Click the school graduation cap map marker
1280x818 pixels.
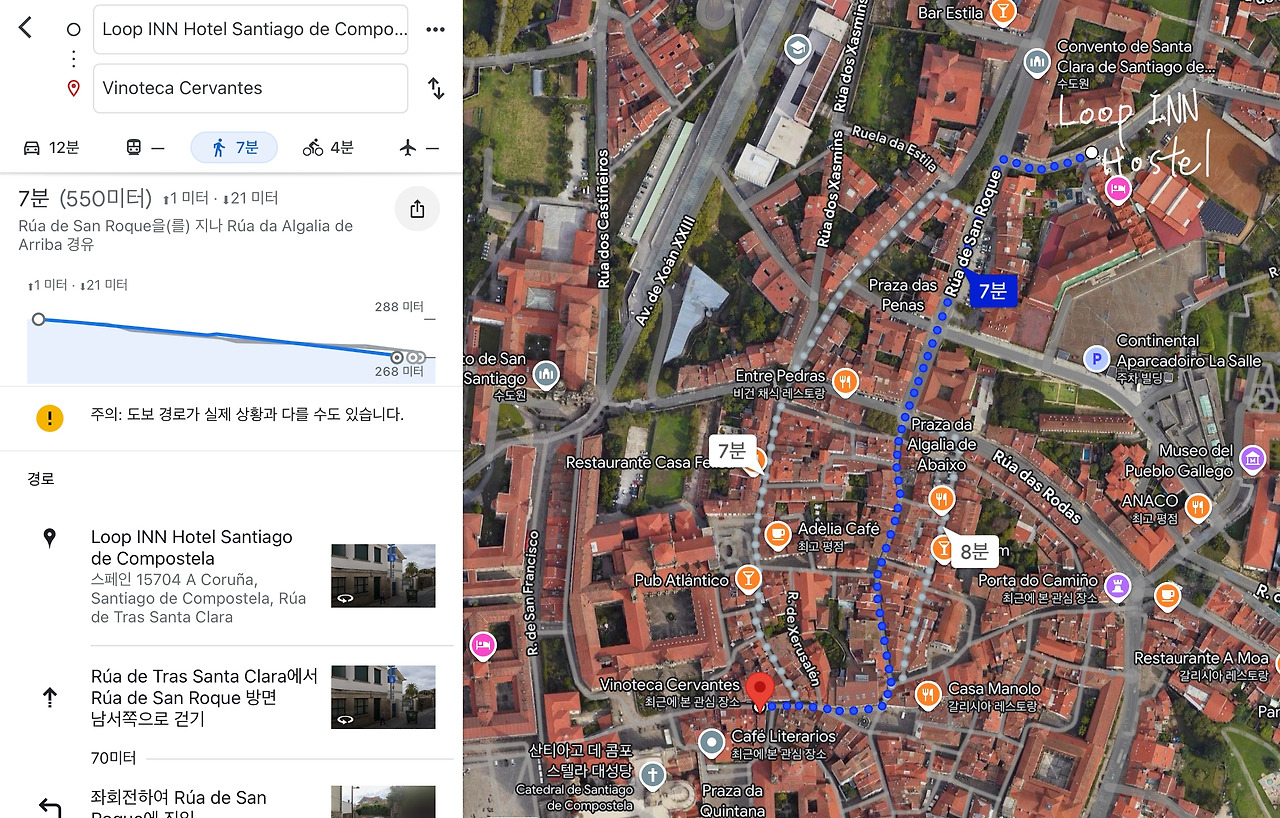point(798,48)
